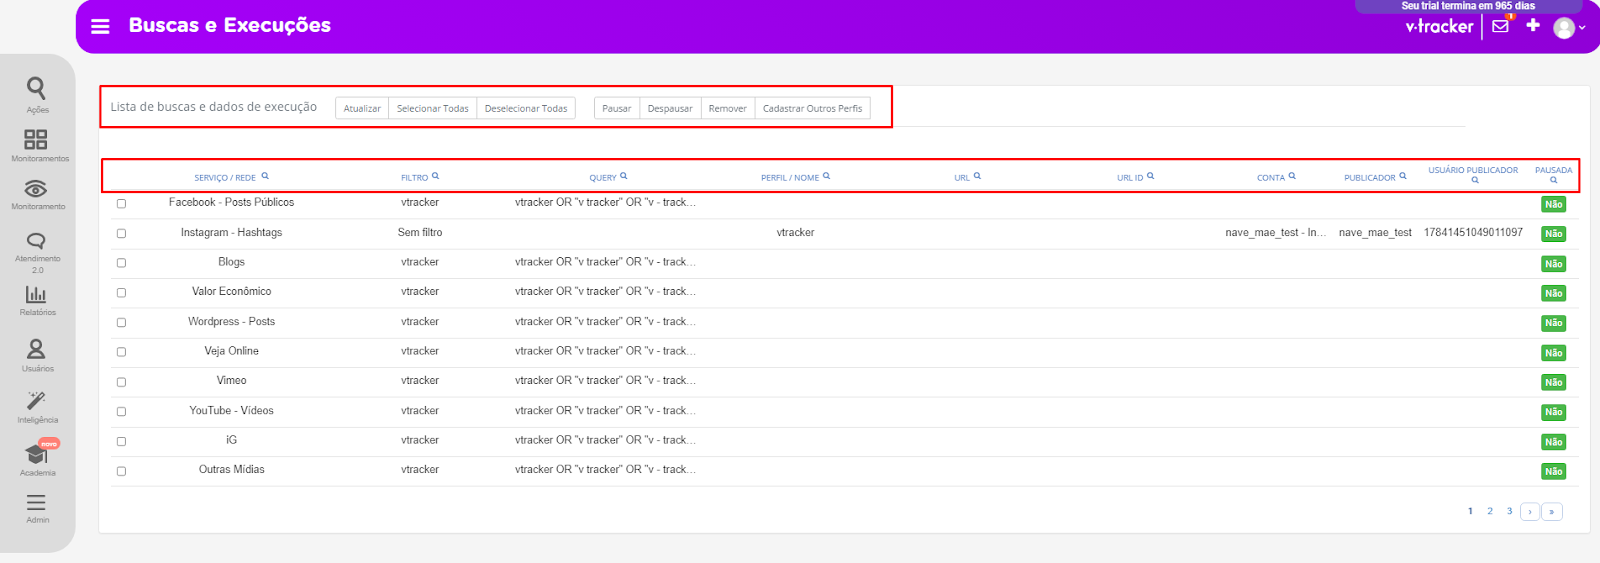The height and width of the screenshot is (563, 1600).
Task: Open Academia graduation cap icon
Action: pos(36,455)
